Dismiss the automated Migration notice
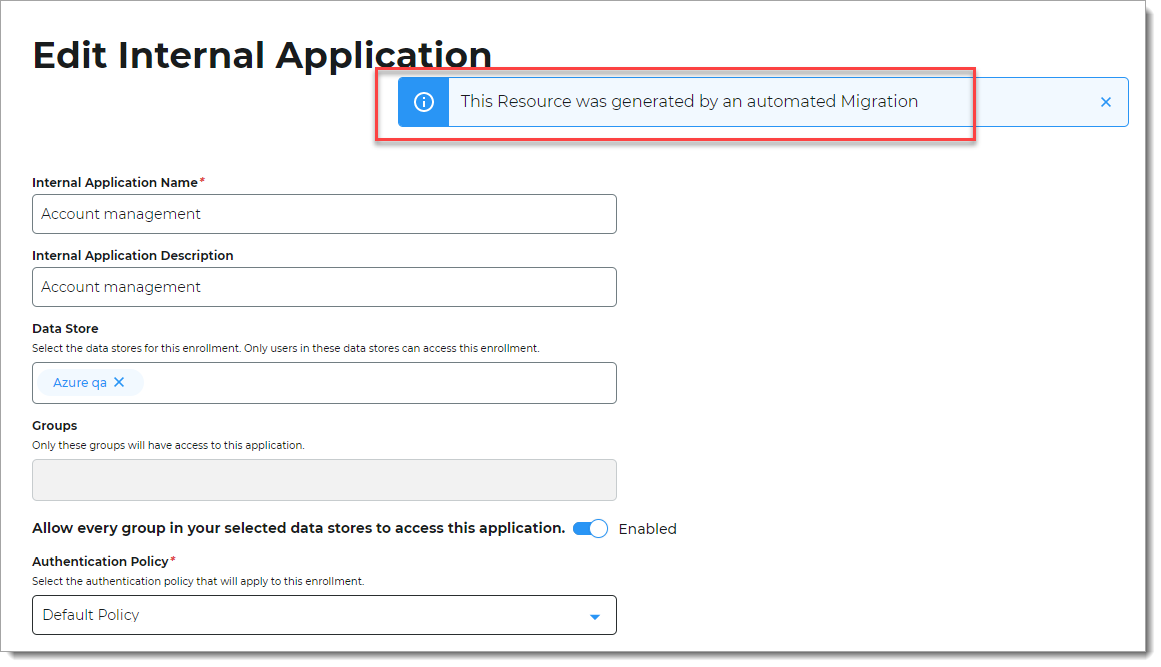The width and height of the screenshot is (1161, 667). (x=1105, y=101)
